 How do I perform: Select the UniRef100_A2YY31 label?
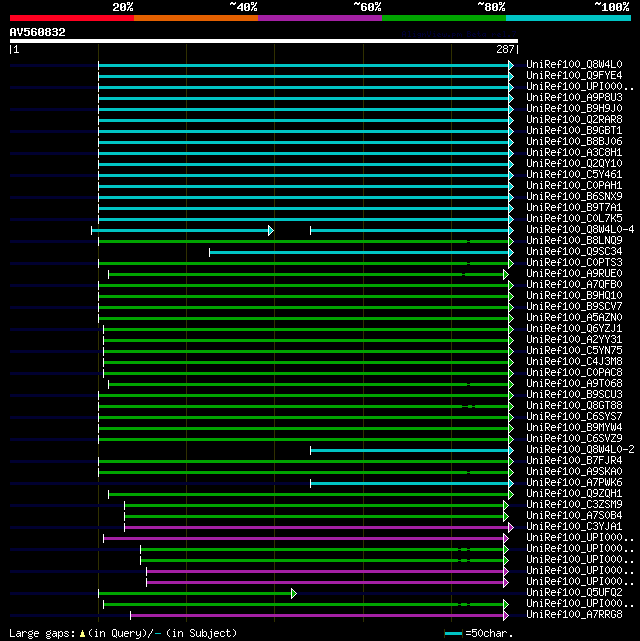pos(574,340)
